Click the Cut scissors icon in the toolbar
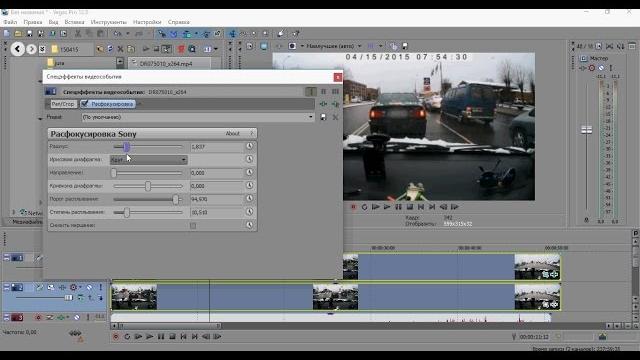 coord(78,33)
